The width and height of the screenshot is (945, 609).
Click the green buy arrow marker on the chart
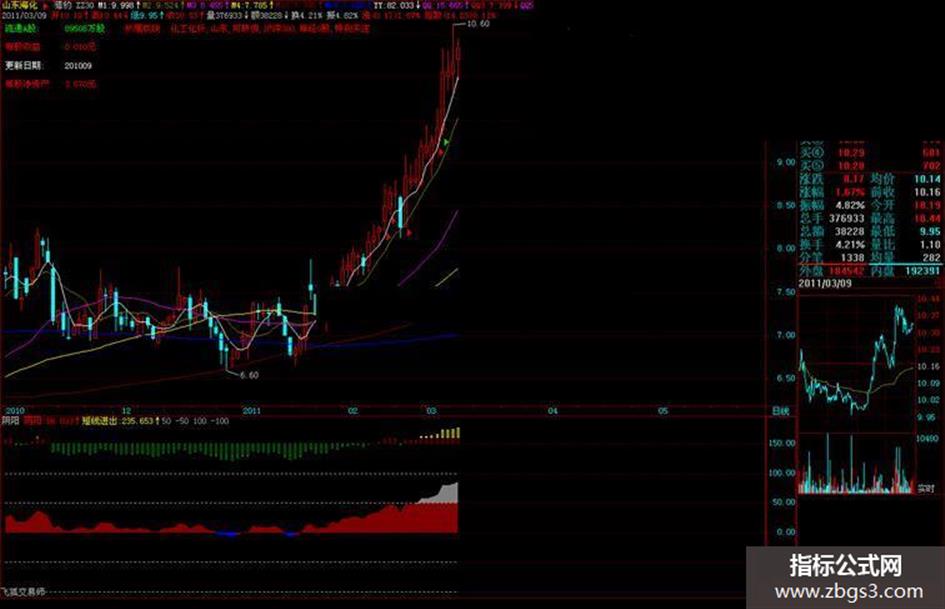(x=447, y=142)
